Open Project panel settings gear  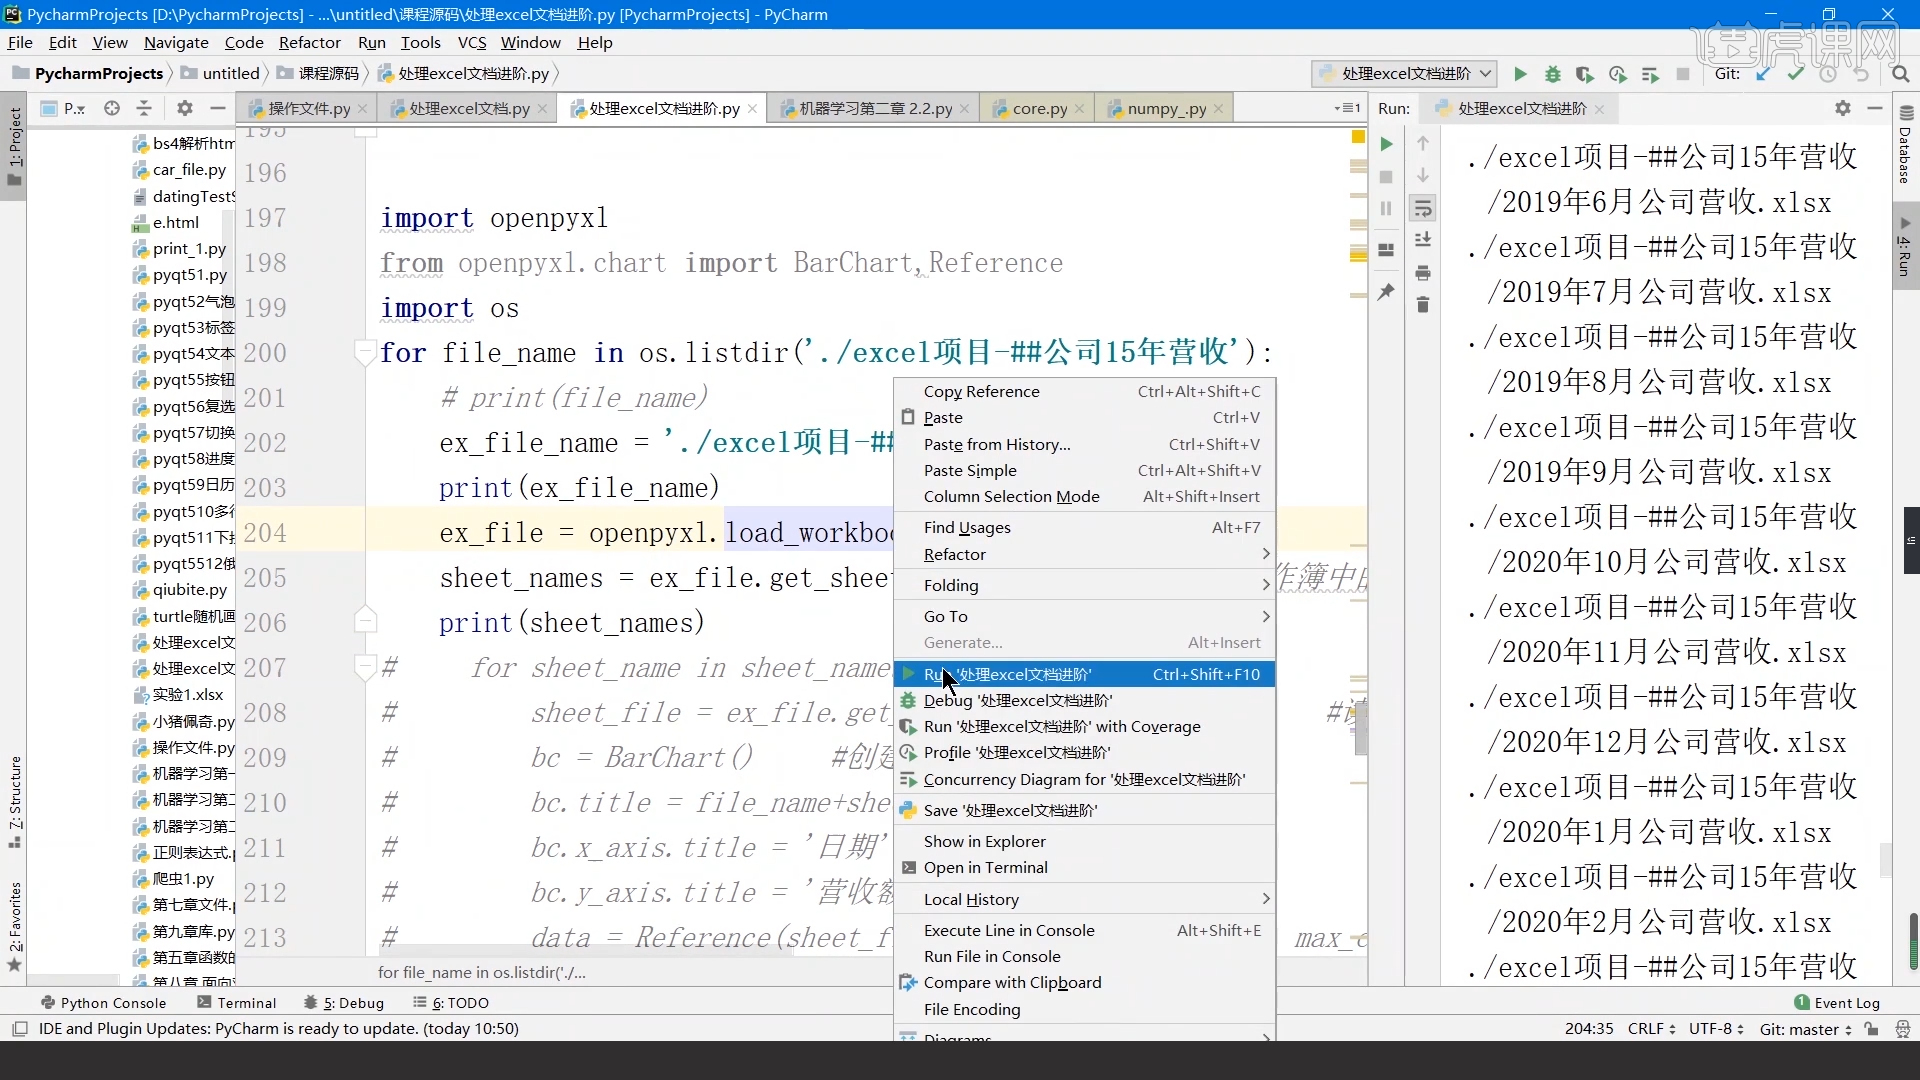click(185, 108)
